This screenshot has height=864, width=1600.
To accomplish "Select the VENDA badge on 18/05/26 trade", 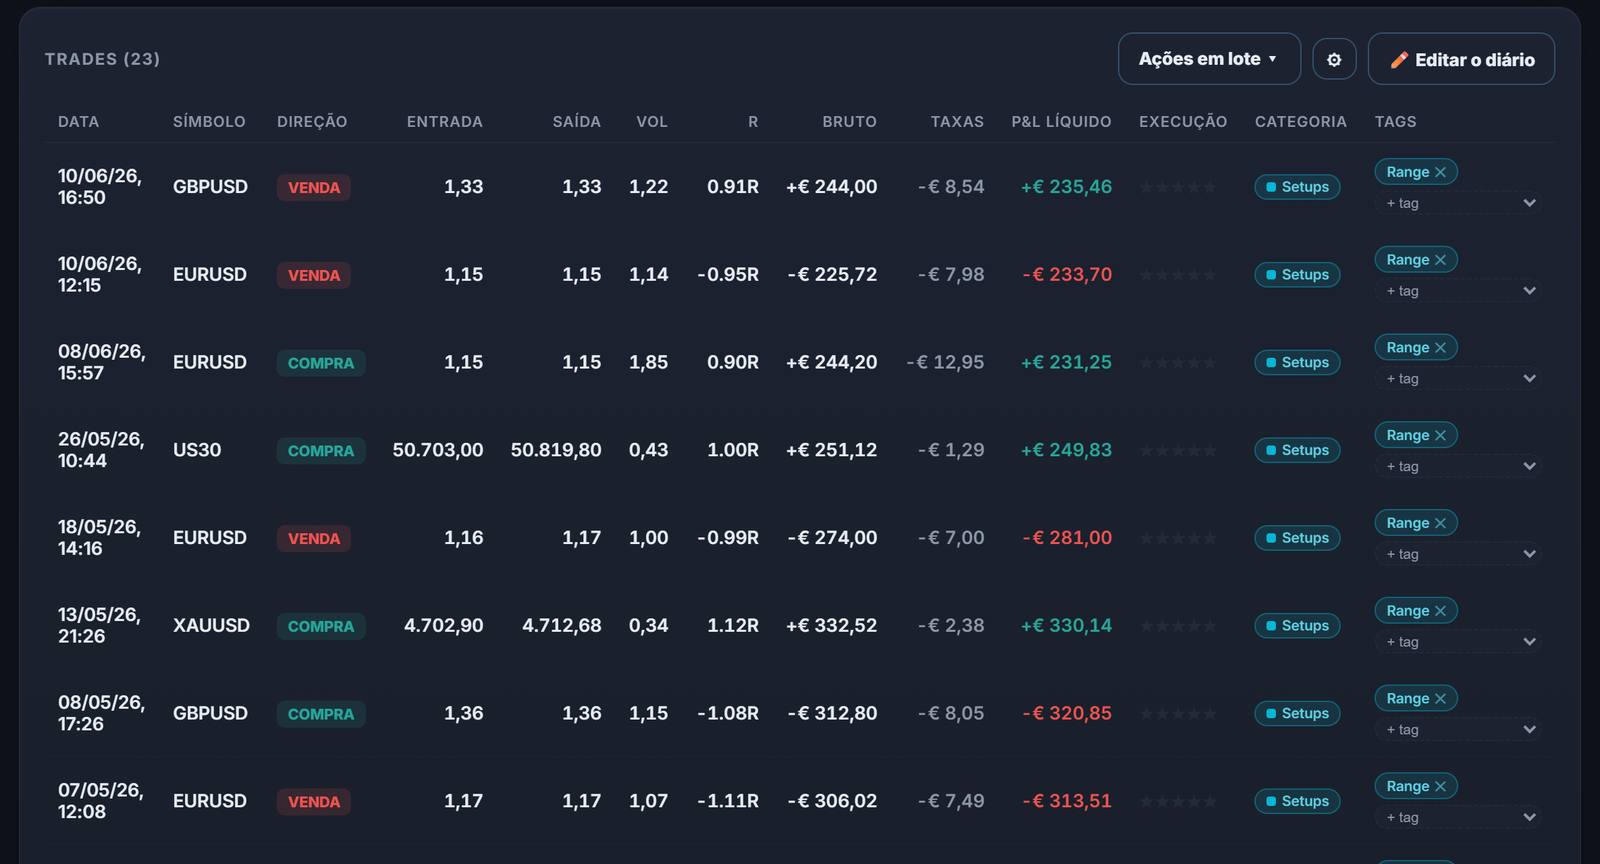I will pos(314,538).
